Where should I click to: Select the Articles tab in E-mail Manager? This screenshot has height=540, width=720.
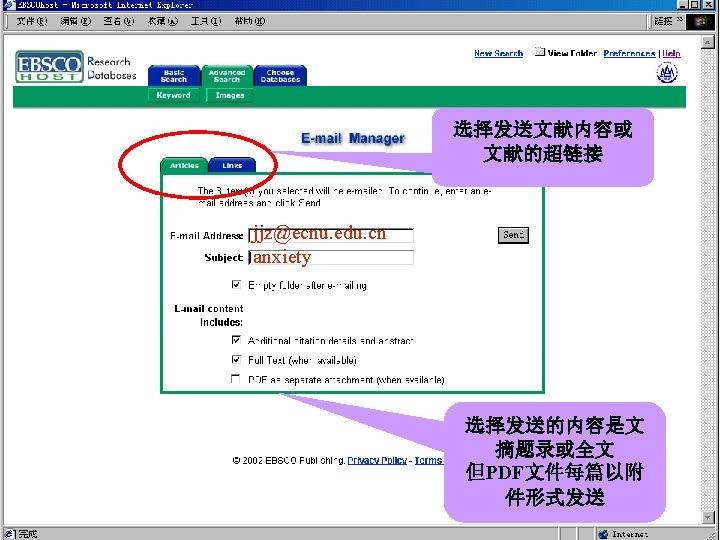tap(184, 165)
